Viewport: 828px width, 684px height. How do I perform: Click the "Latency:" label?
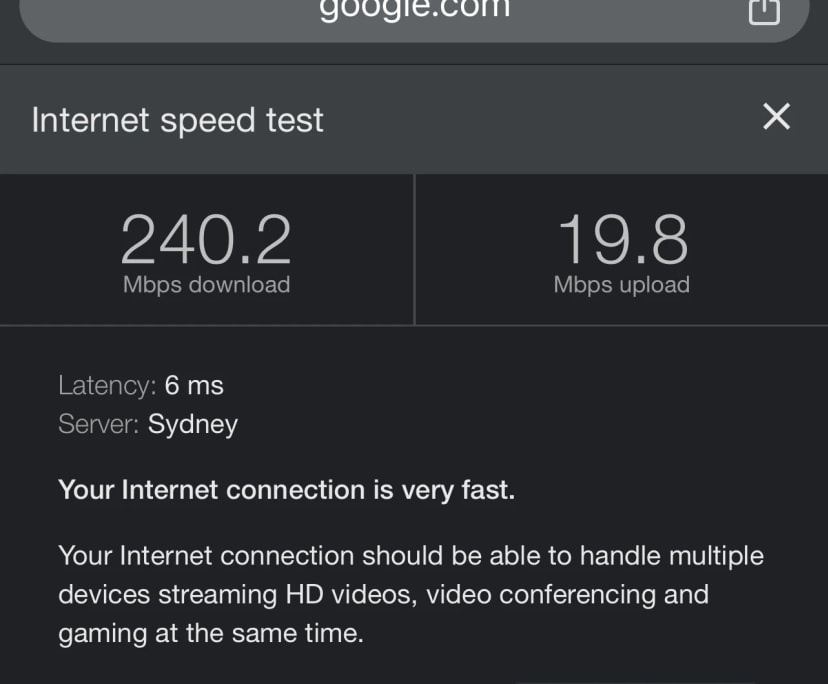(107, 385)
